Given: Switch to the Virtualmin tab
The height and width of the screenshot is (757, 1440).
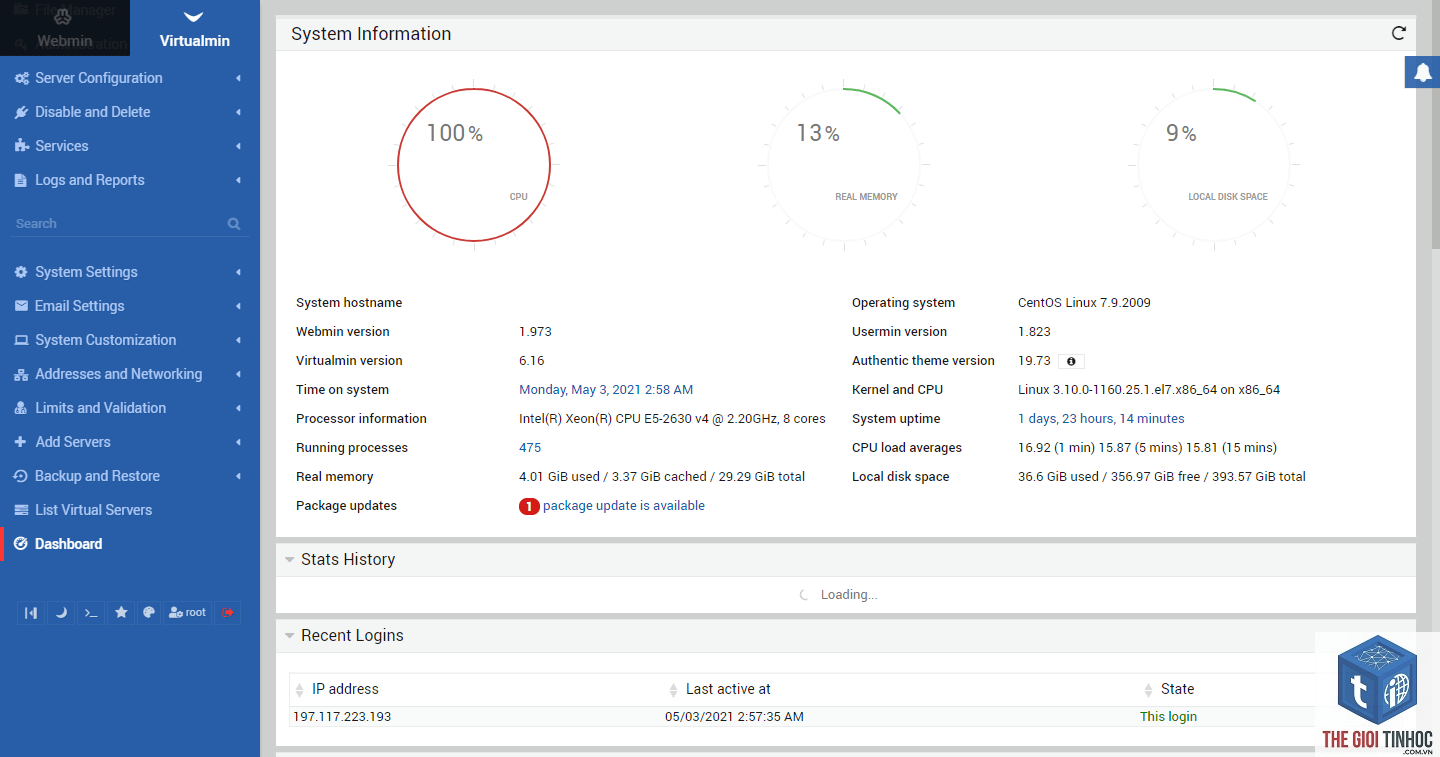Looking at the screenshot, I should tap(195, 28).
